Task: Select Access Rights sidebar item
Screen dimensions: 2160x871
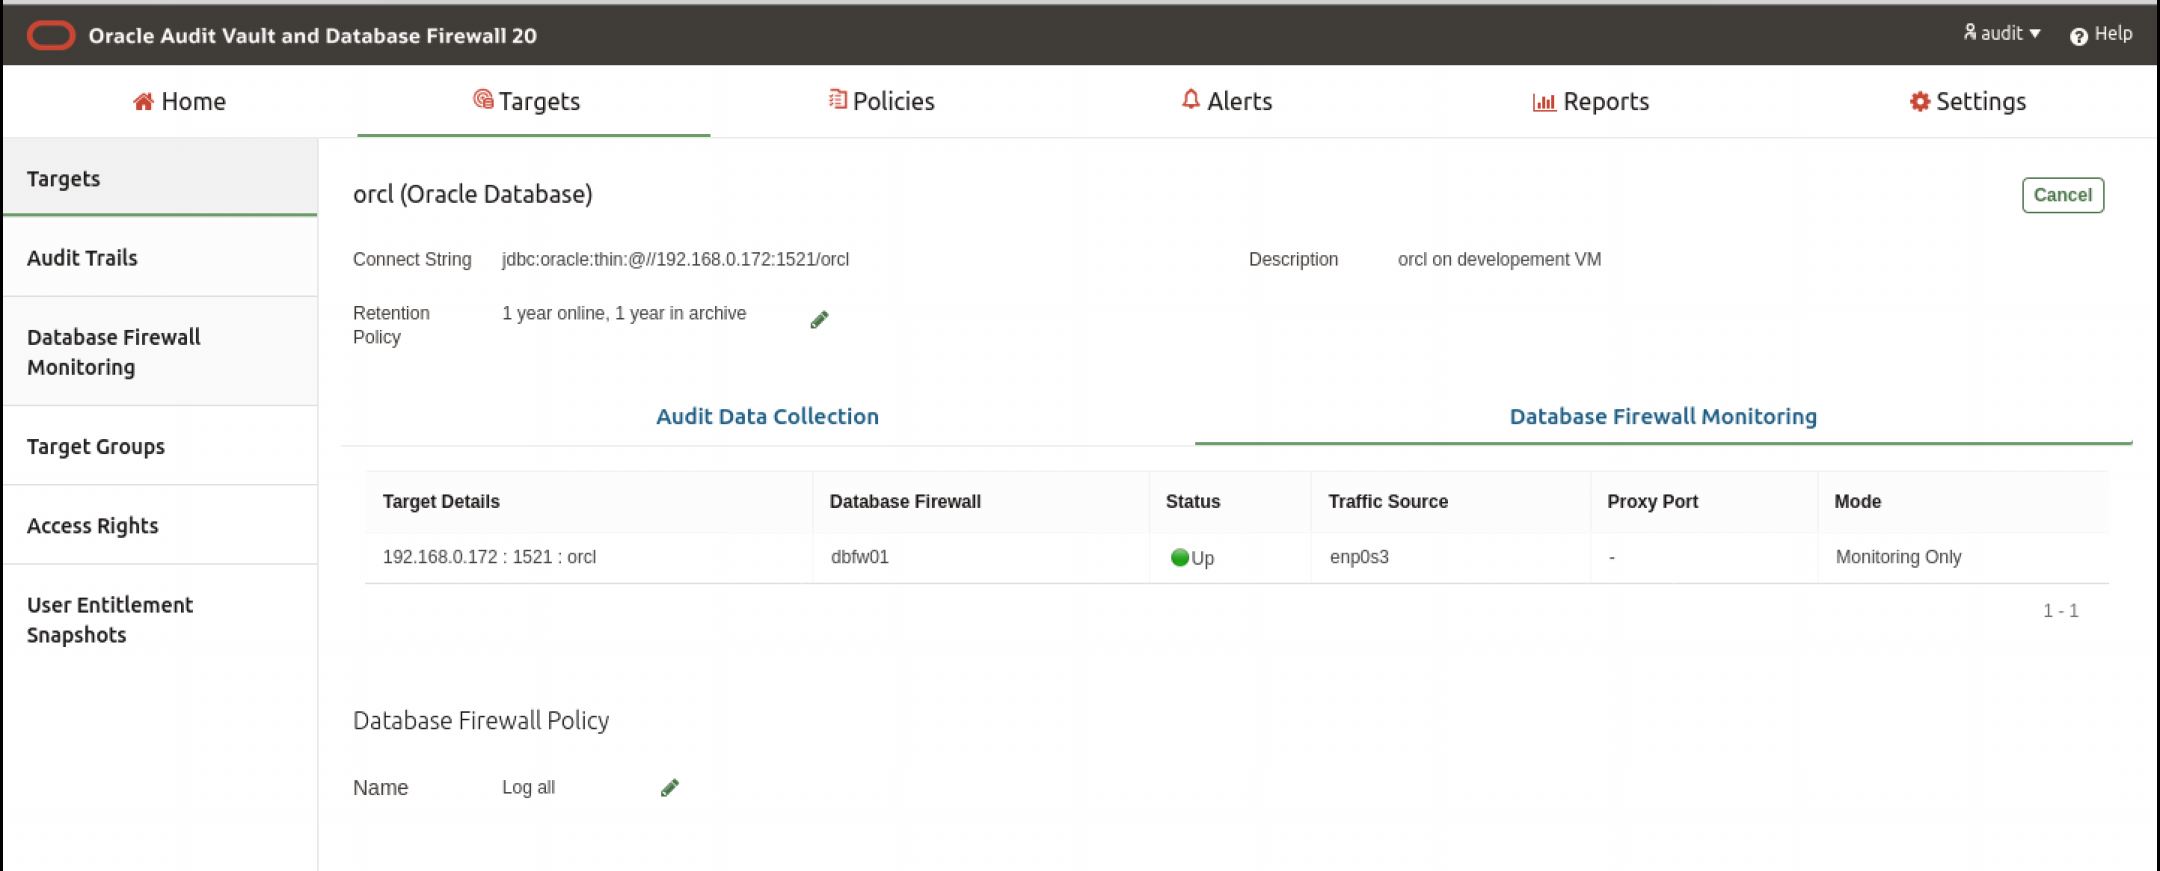Action: [x=92, y=525]
